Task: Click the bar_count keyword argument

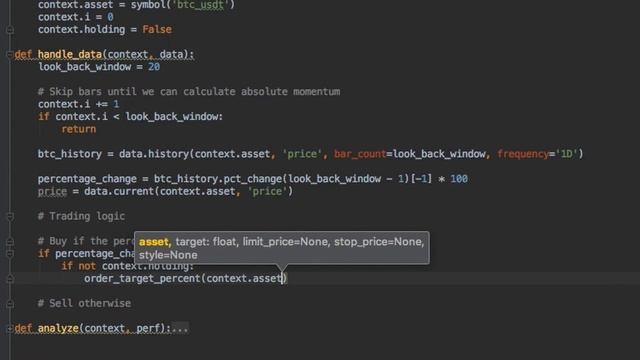Action: click(360, 154)
